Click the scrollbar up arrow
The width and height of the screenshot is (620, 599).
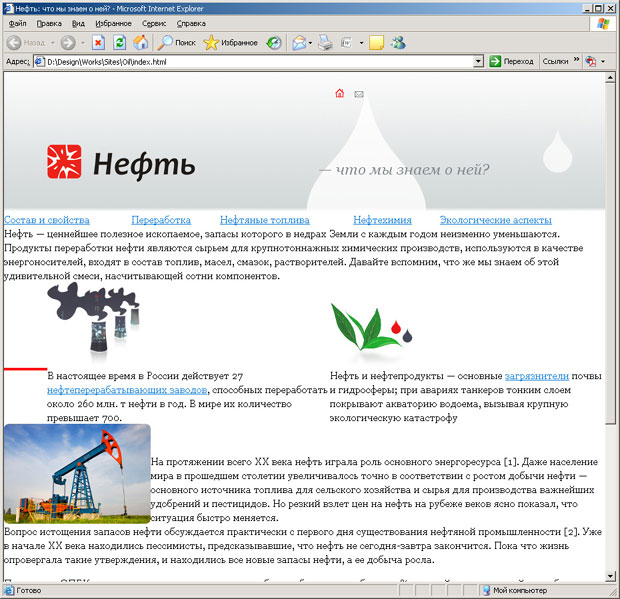tap(610, 78)
